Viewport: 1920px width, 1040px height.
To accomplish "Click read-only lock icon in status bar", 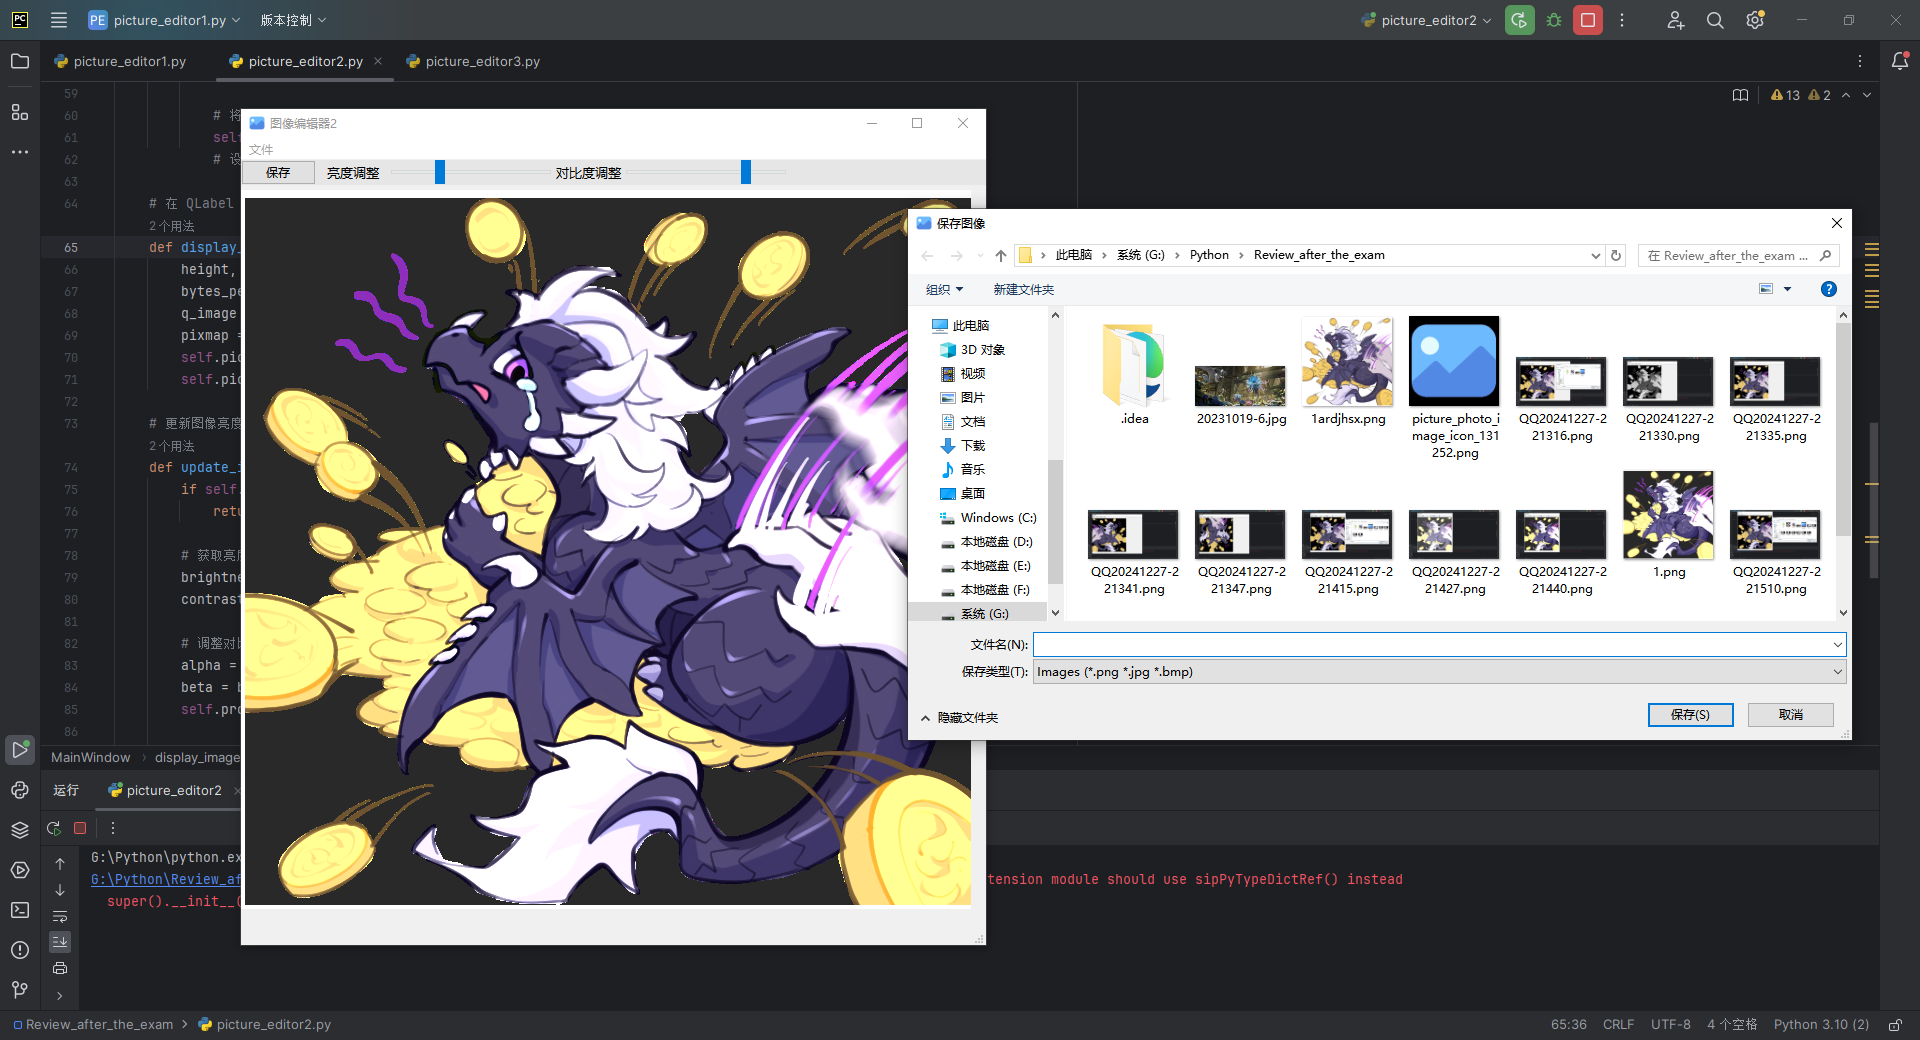I will click(x=1895, y=1025).
